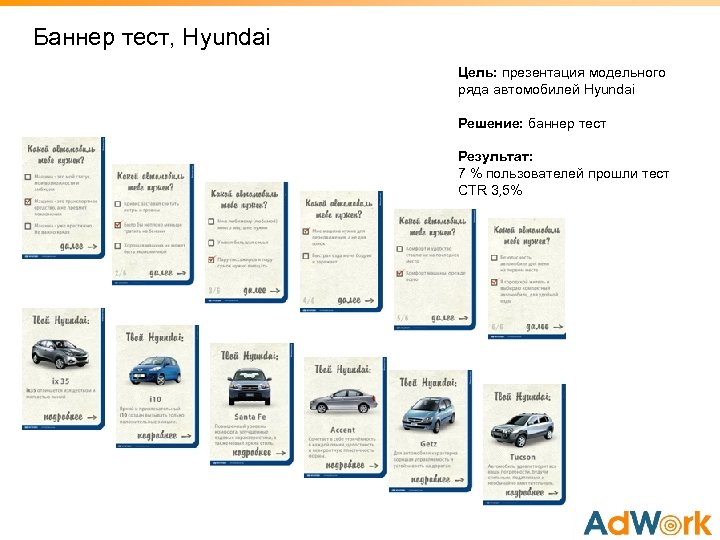
Task: Select the light-blue Getz car image
Action: coord(428,415)
